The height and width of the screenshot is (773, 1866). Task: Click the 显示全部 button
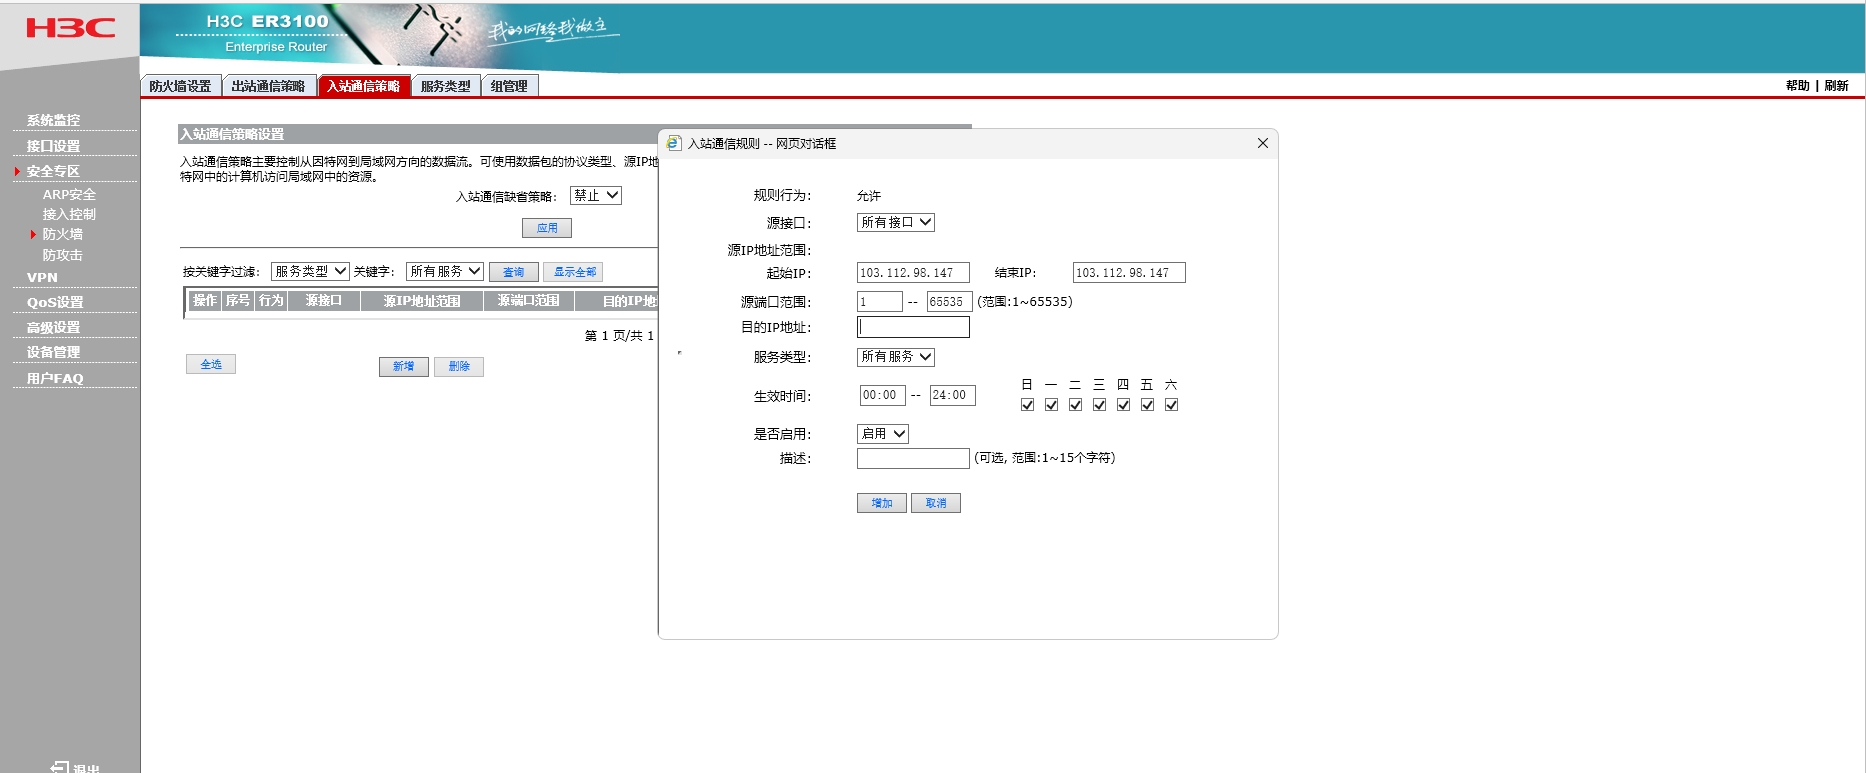coord(574,272)
